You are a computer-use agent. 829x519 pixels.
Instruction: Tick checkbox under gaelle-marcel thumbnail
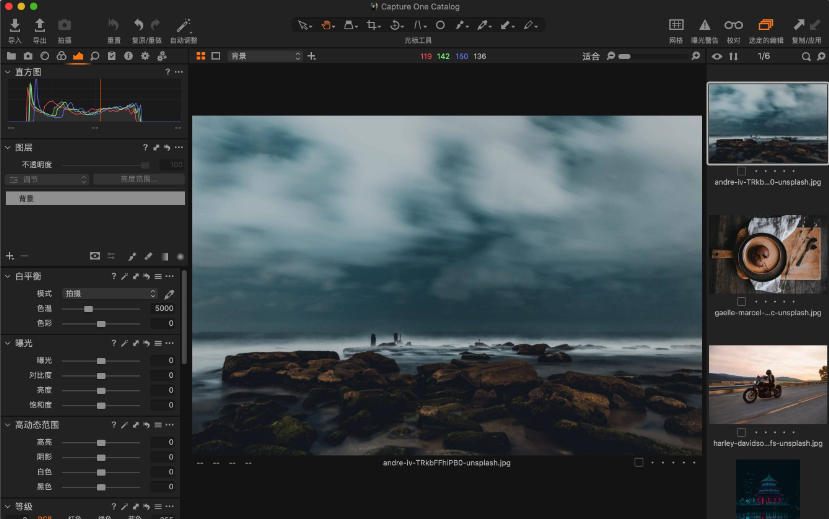pyautogui.click(x=741, y=301)
